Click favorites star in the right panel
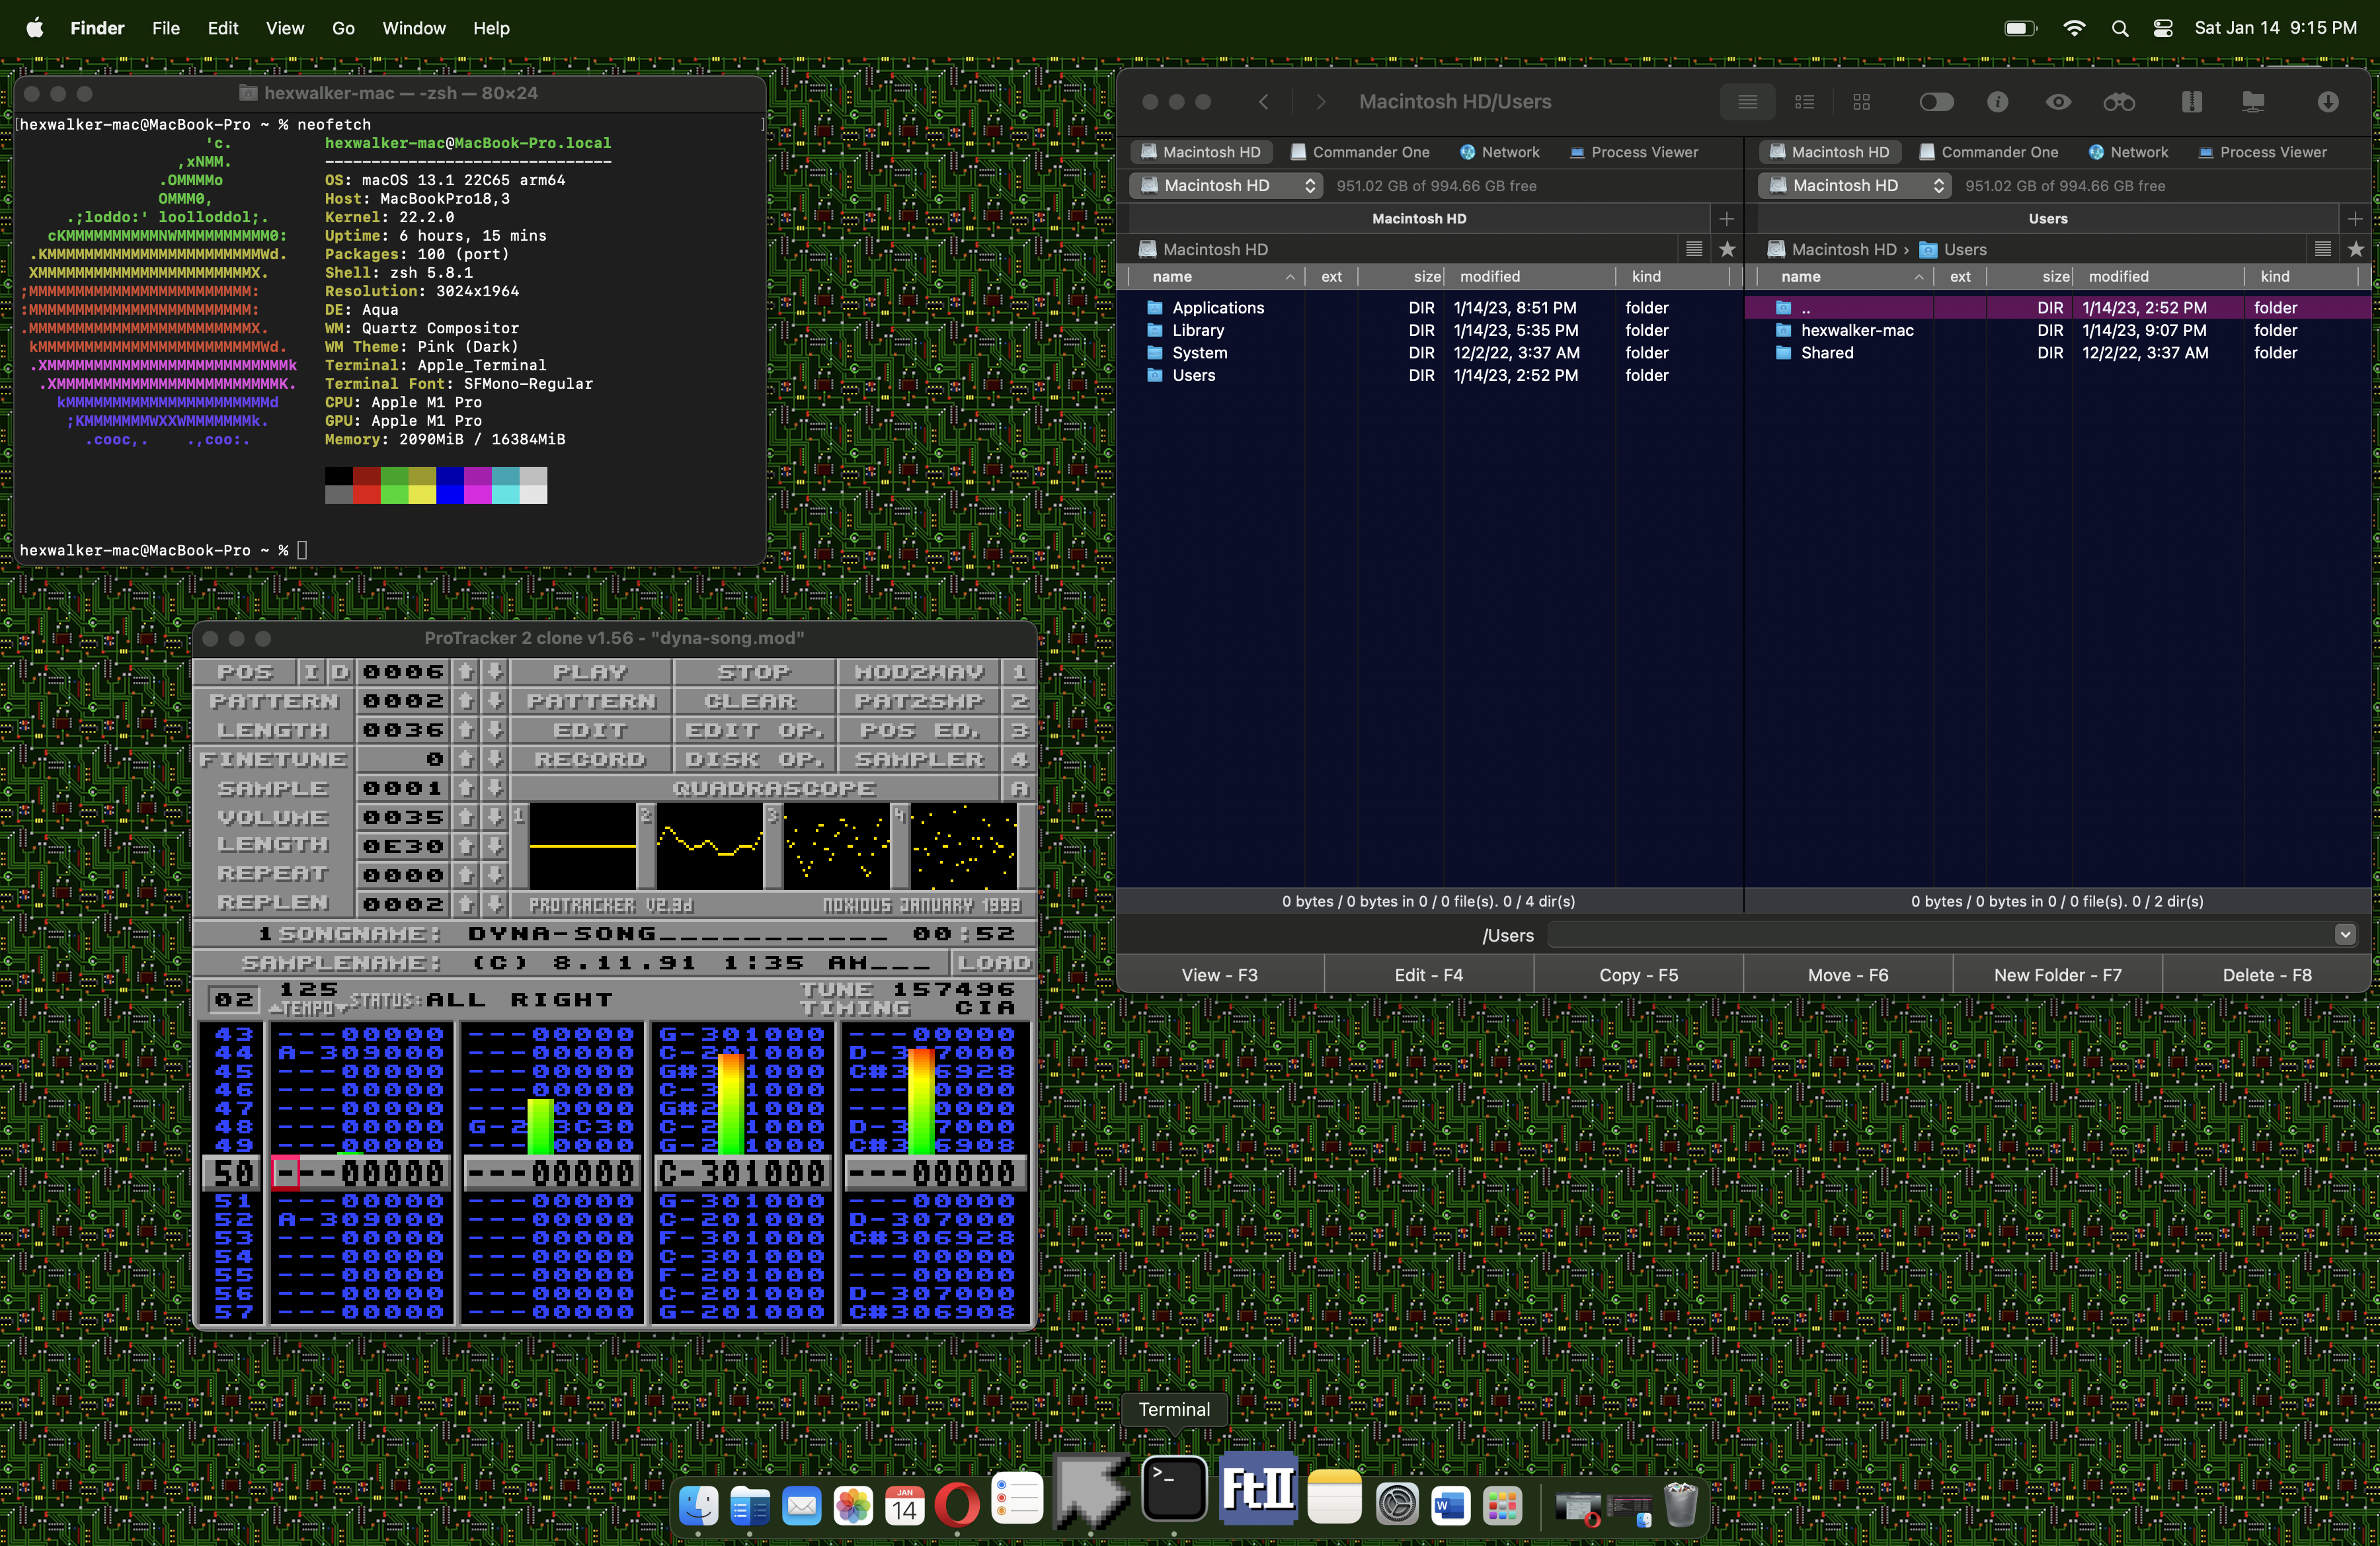This screenshot has width=2380, height=1546. 2355,249
